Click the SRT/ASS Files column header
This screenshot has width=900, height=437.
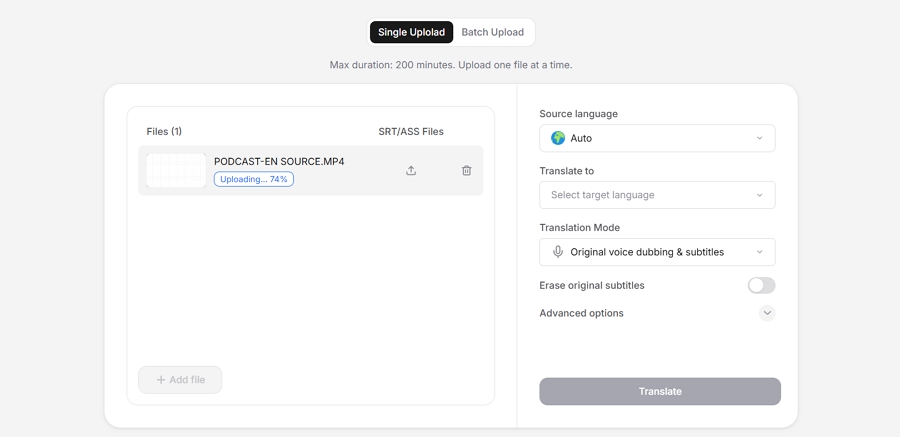tap(411, 132)
